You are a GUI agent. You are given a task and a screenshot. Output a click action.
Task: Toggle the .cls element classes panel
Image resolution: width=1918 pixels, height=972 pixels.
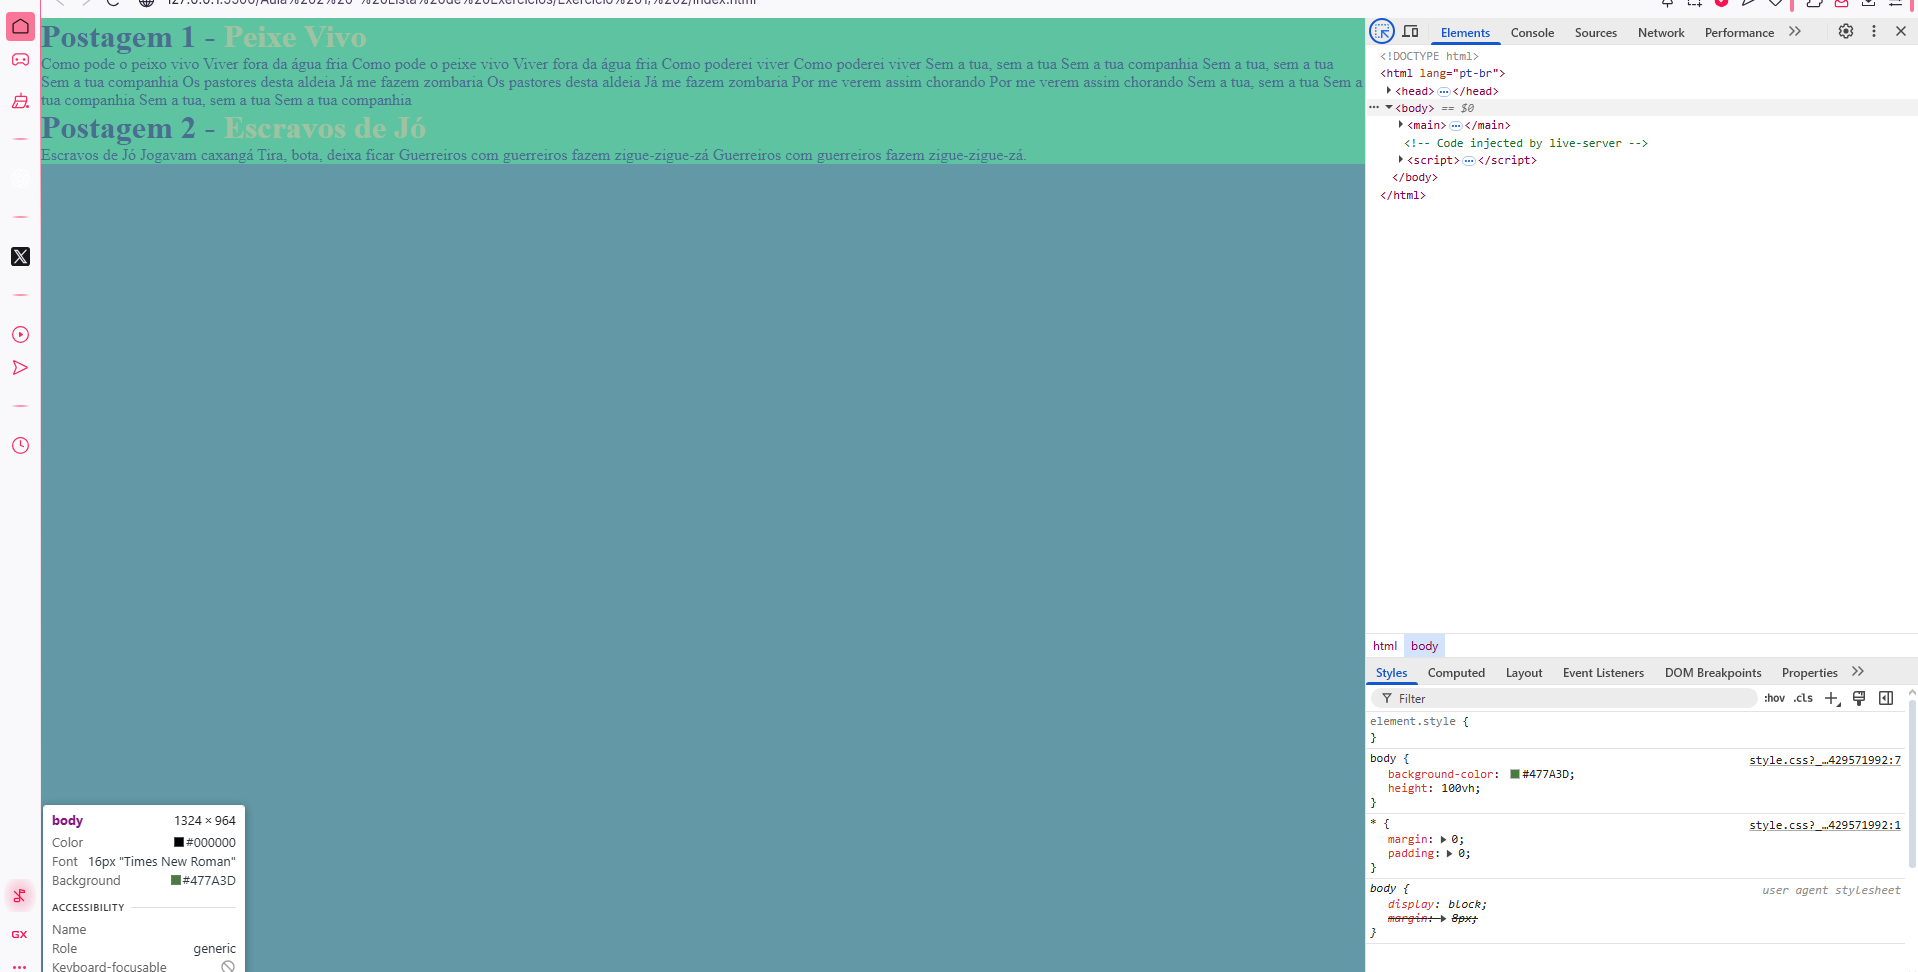1803,698
